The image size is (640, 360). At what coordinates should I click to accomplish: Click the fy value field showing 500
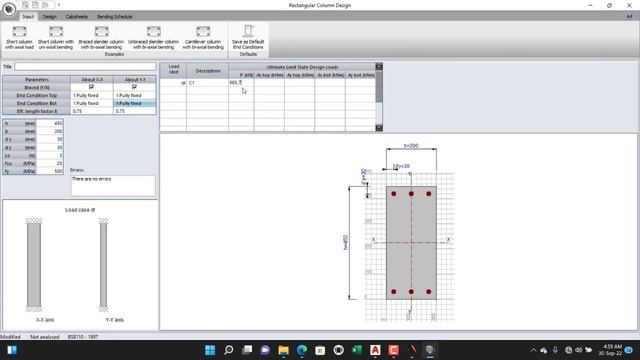(x=50, y=171)
